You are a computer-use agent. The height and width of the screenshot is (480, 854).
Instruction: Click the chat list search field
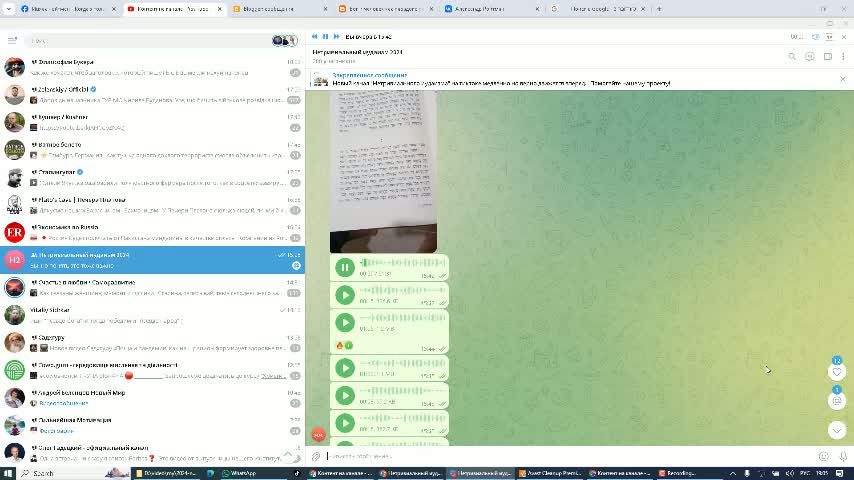pyautogui.click(x=150, y=40)
